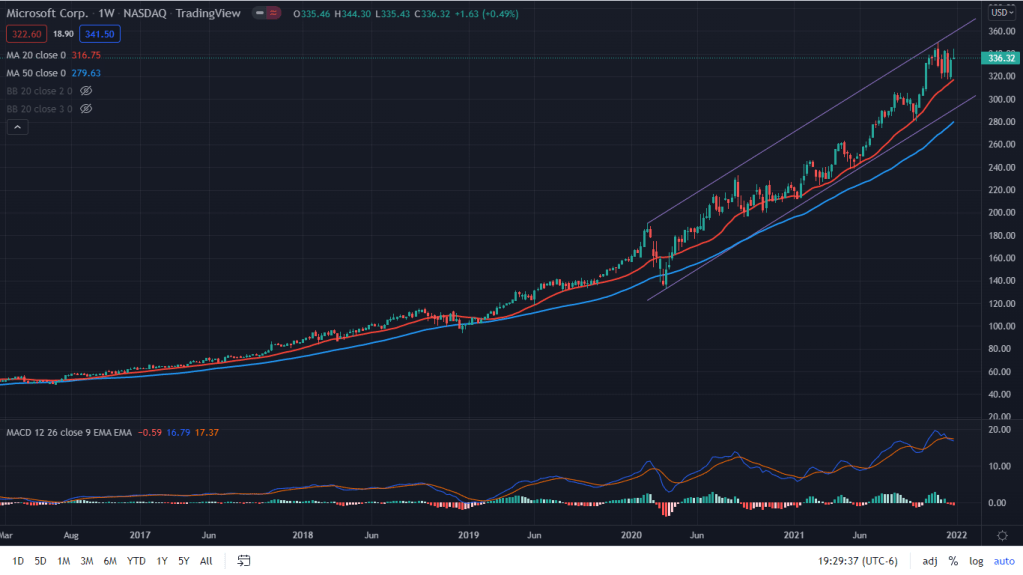This screenshot has height=575, width=1023.
Task: Switch to the YTD time range
Action: (137, 561)
